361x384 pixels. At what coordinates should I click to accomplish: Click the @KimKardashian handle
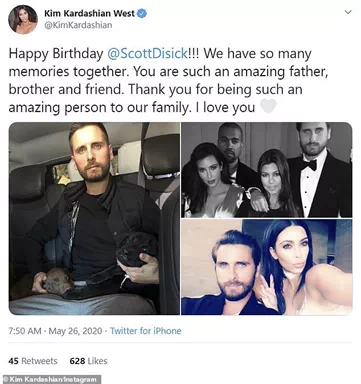(x=78, y=25)
